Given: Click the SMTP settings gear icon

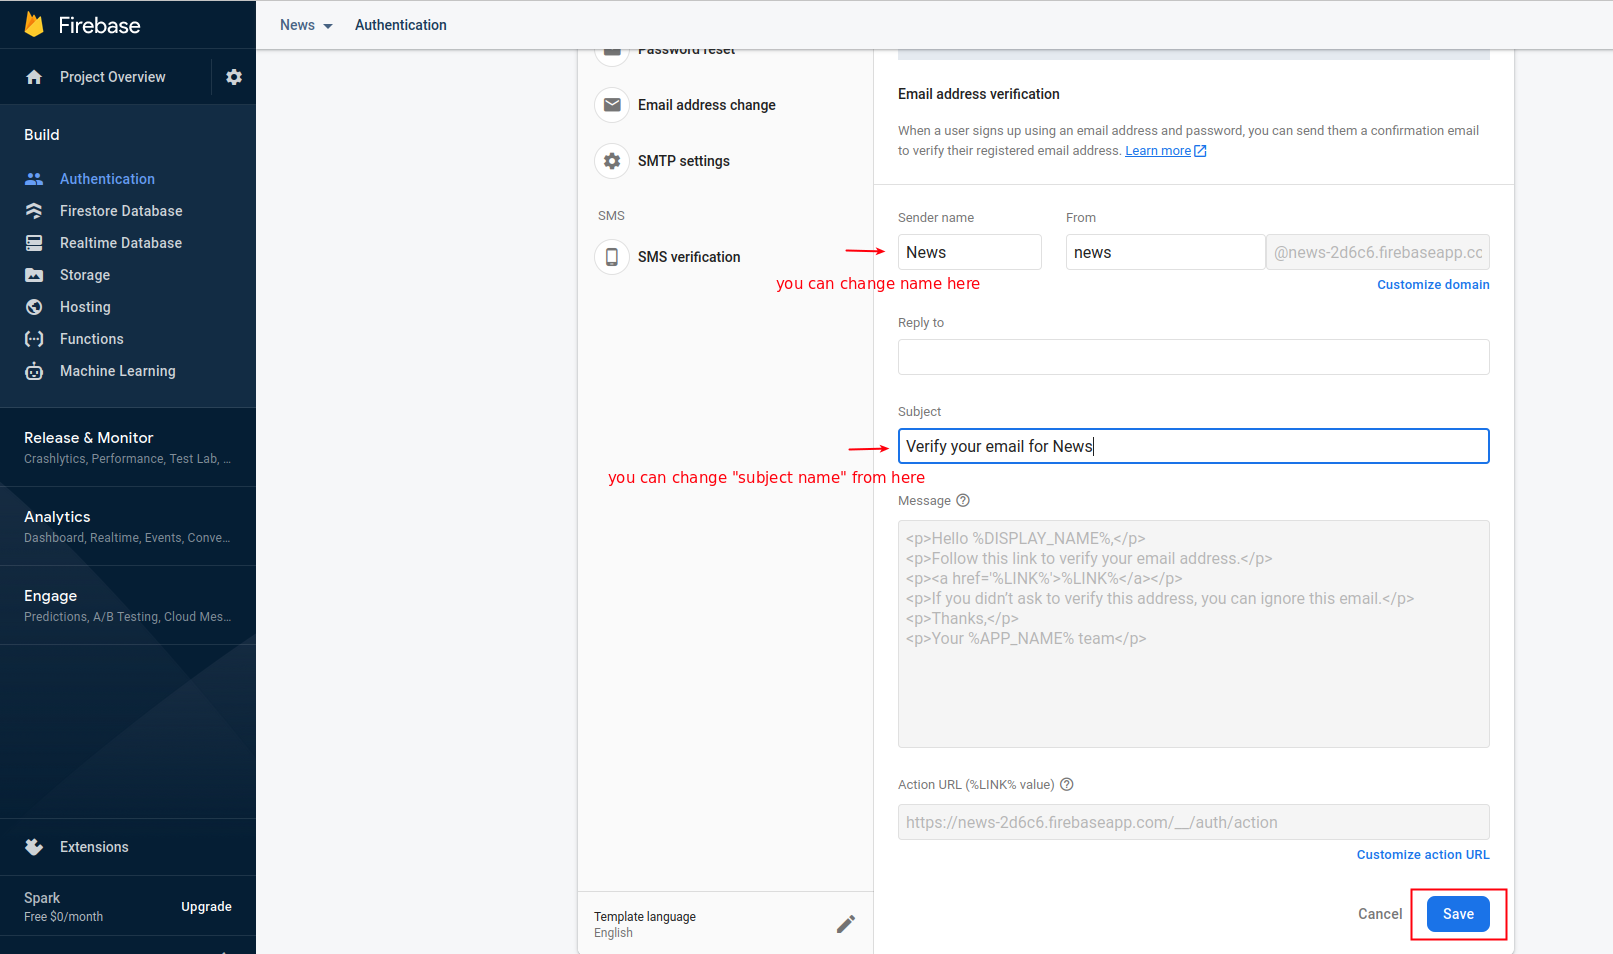Looking at the screenshot, I should (x=612, y=161).
